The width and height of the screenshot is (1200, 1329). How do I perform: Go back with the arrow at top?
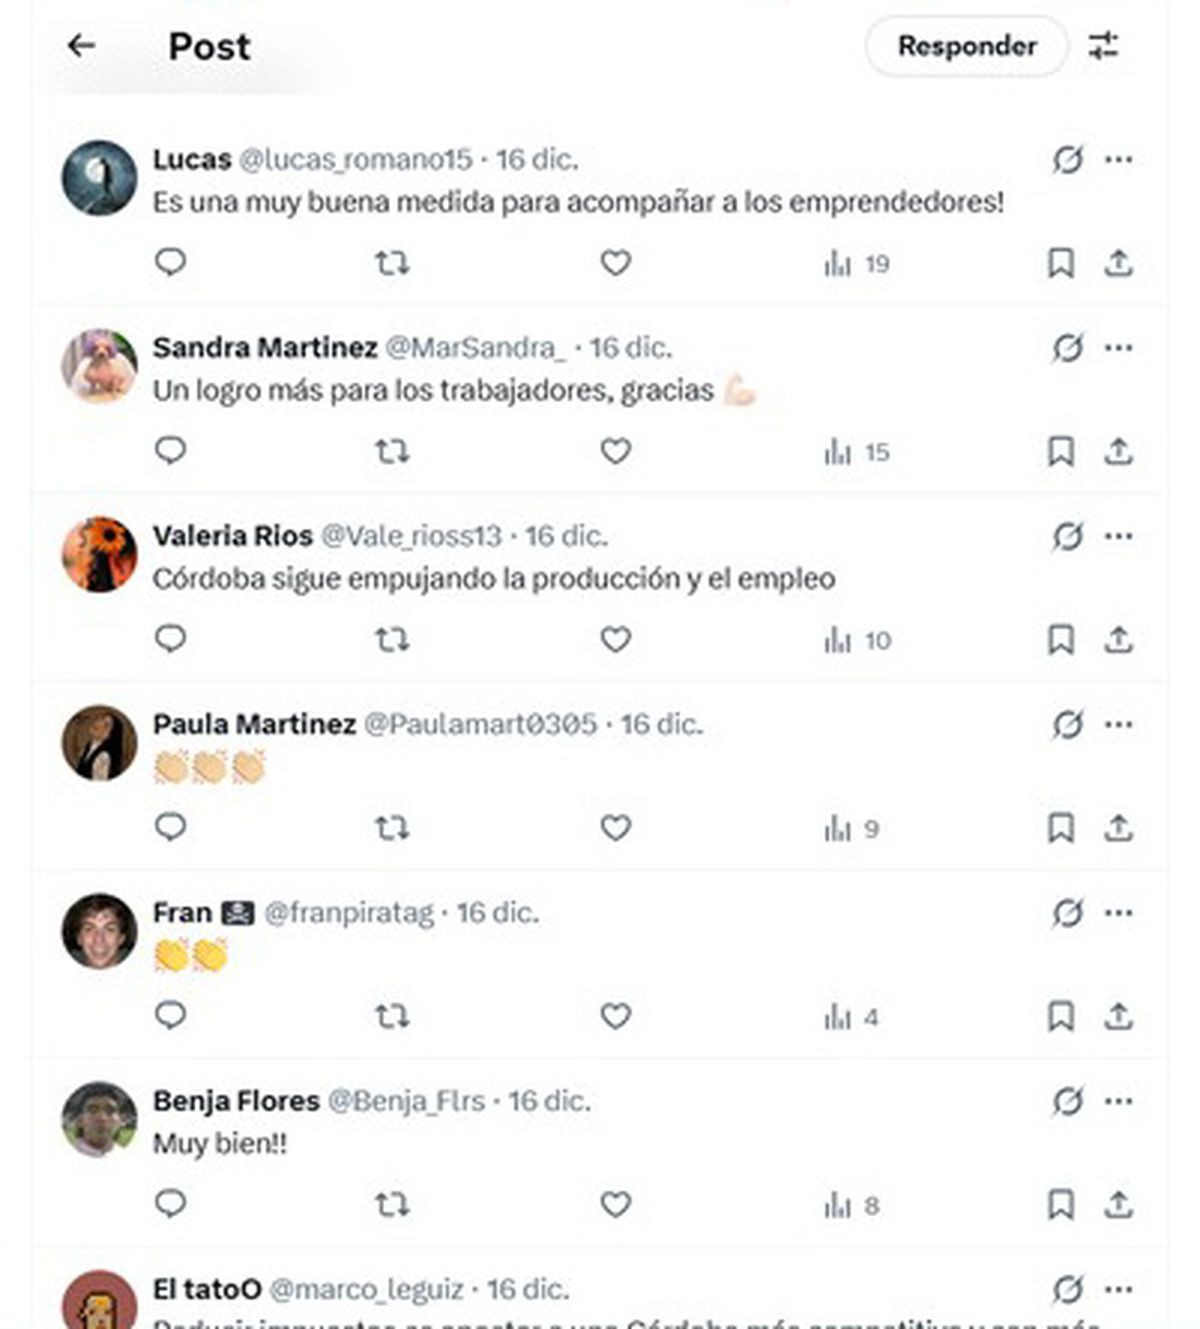point(83,45)
